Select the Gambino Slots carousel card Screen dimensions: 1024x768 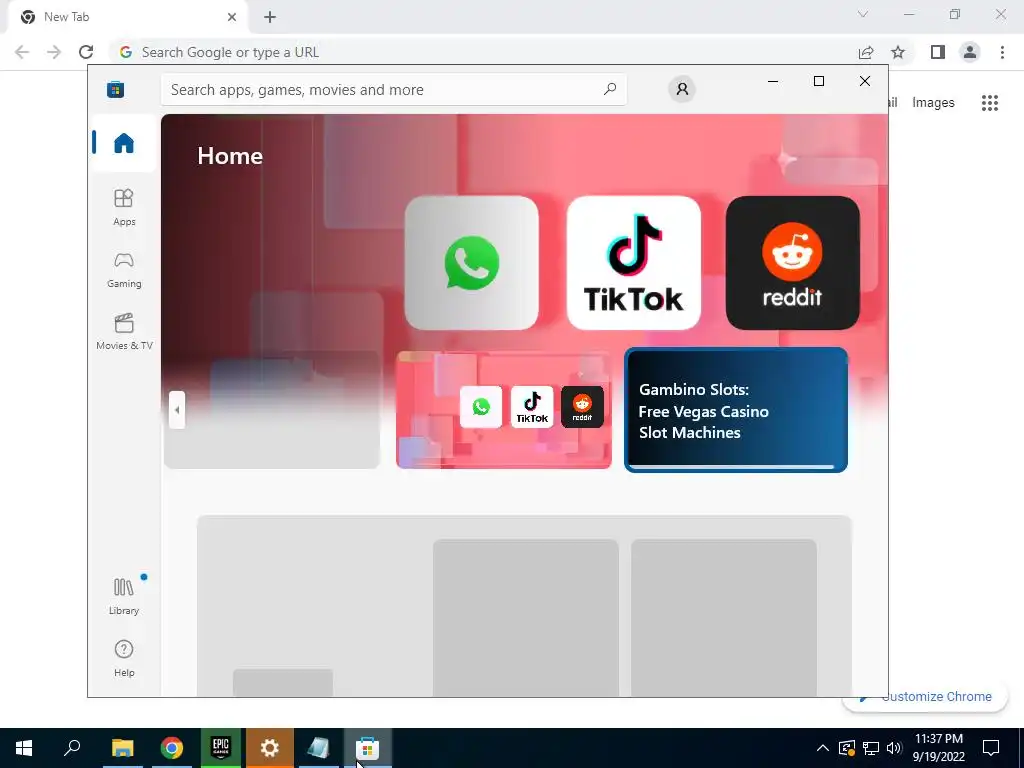tap(736, 410)
